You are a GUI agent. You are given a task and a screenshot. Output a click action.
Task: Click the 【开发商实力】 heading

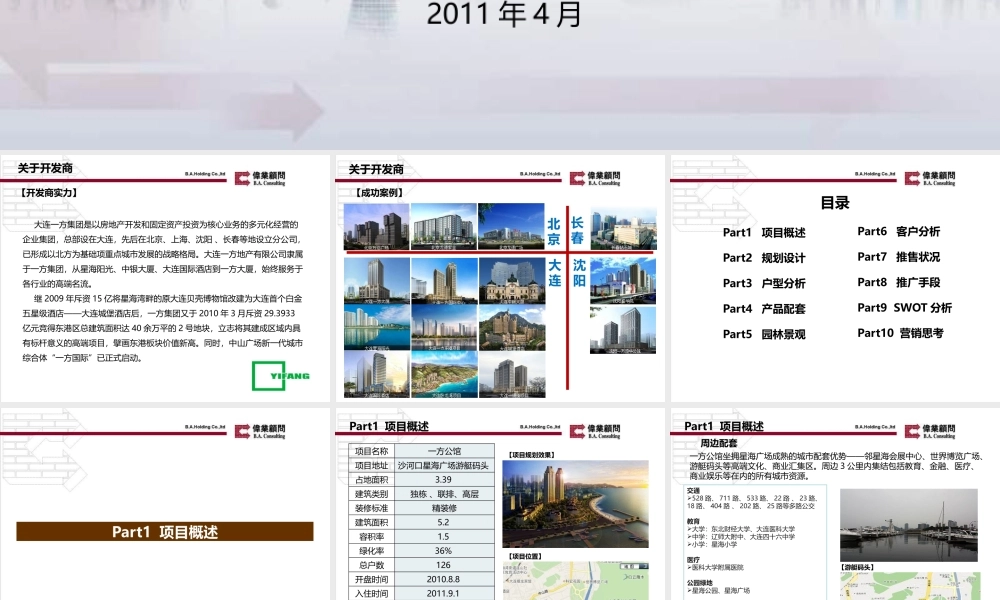(x=48, y=193)
